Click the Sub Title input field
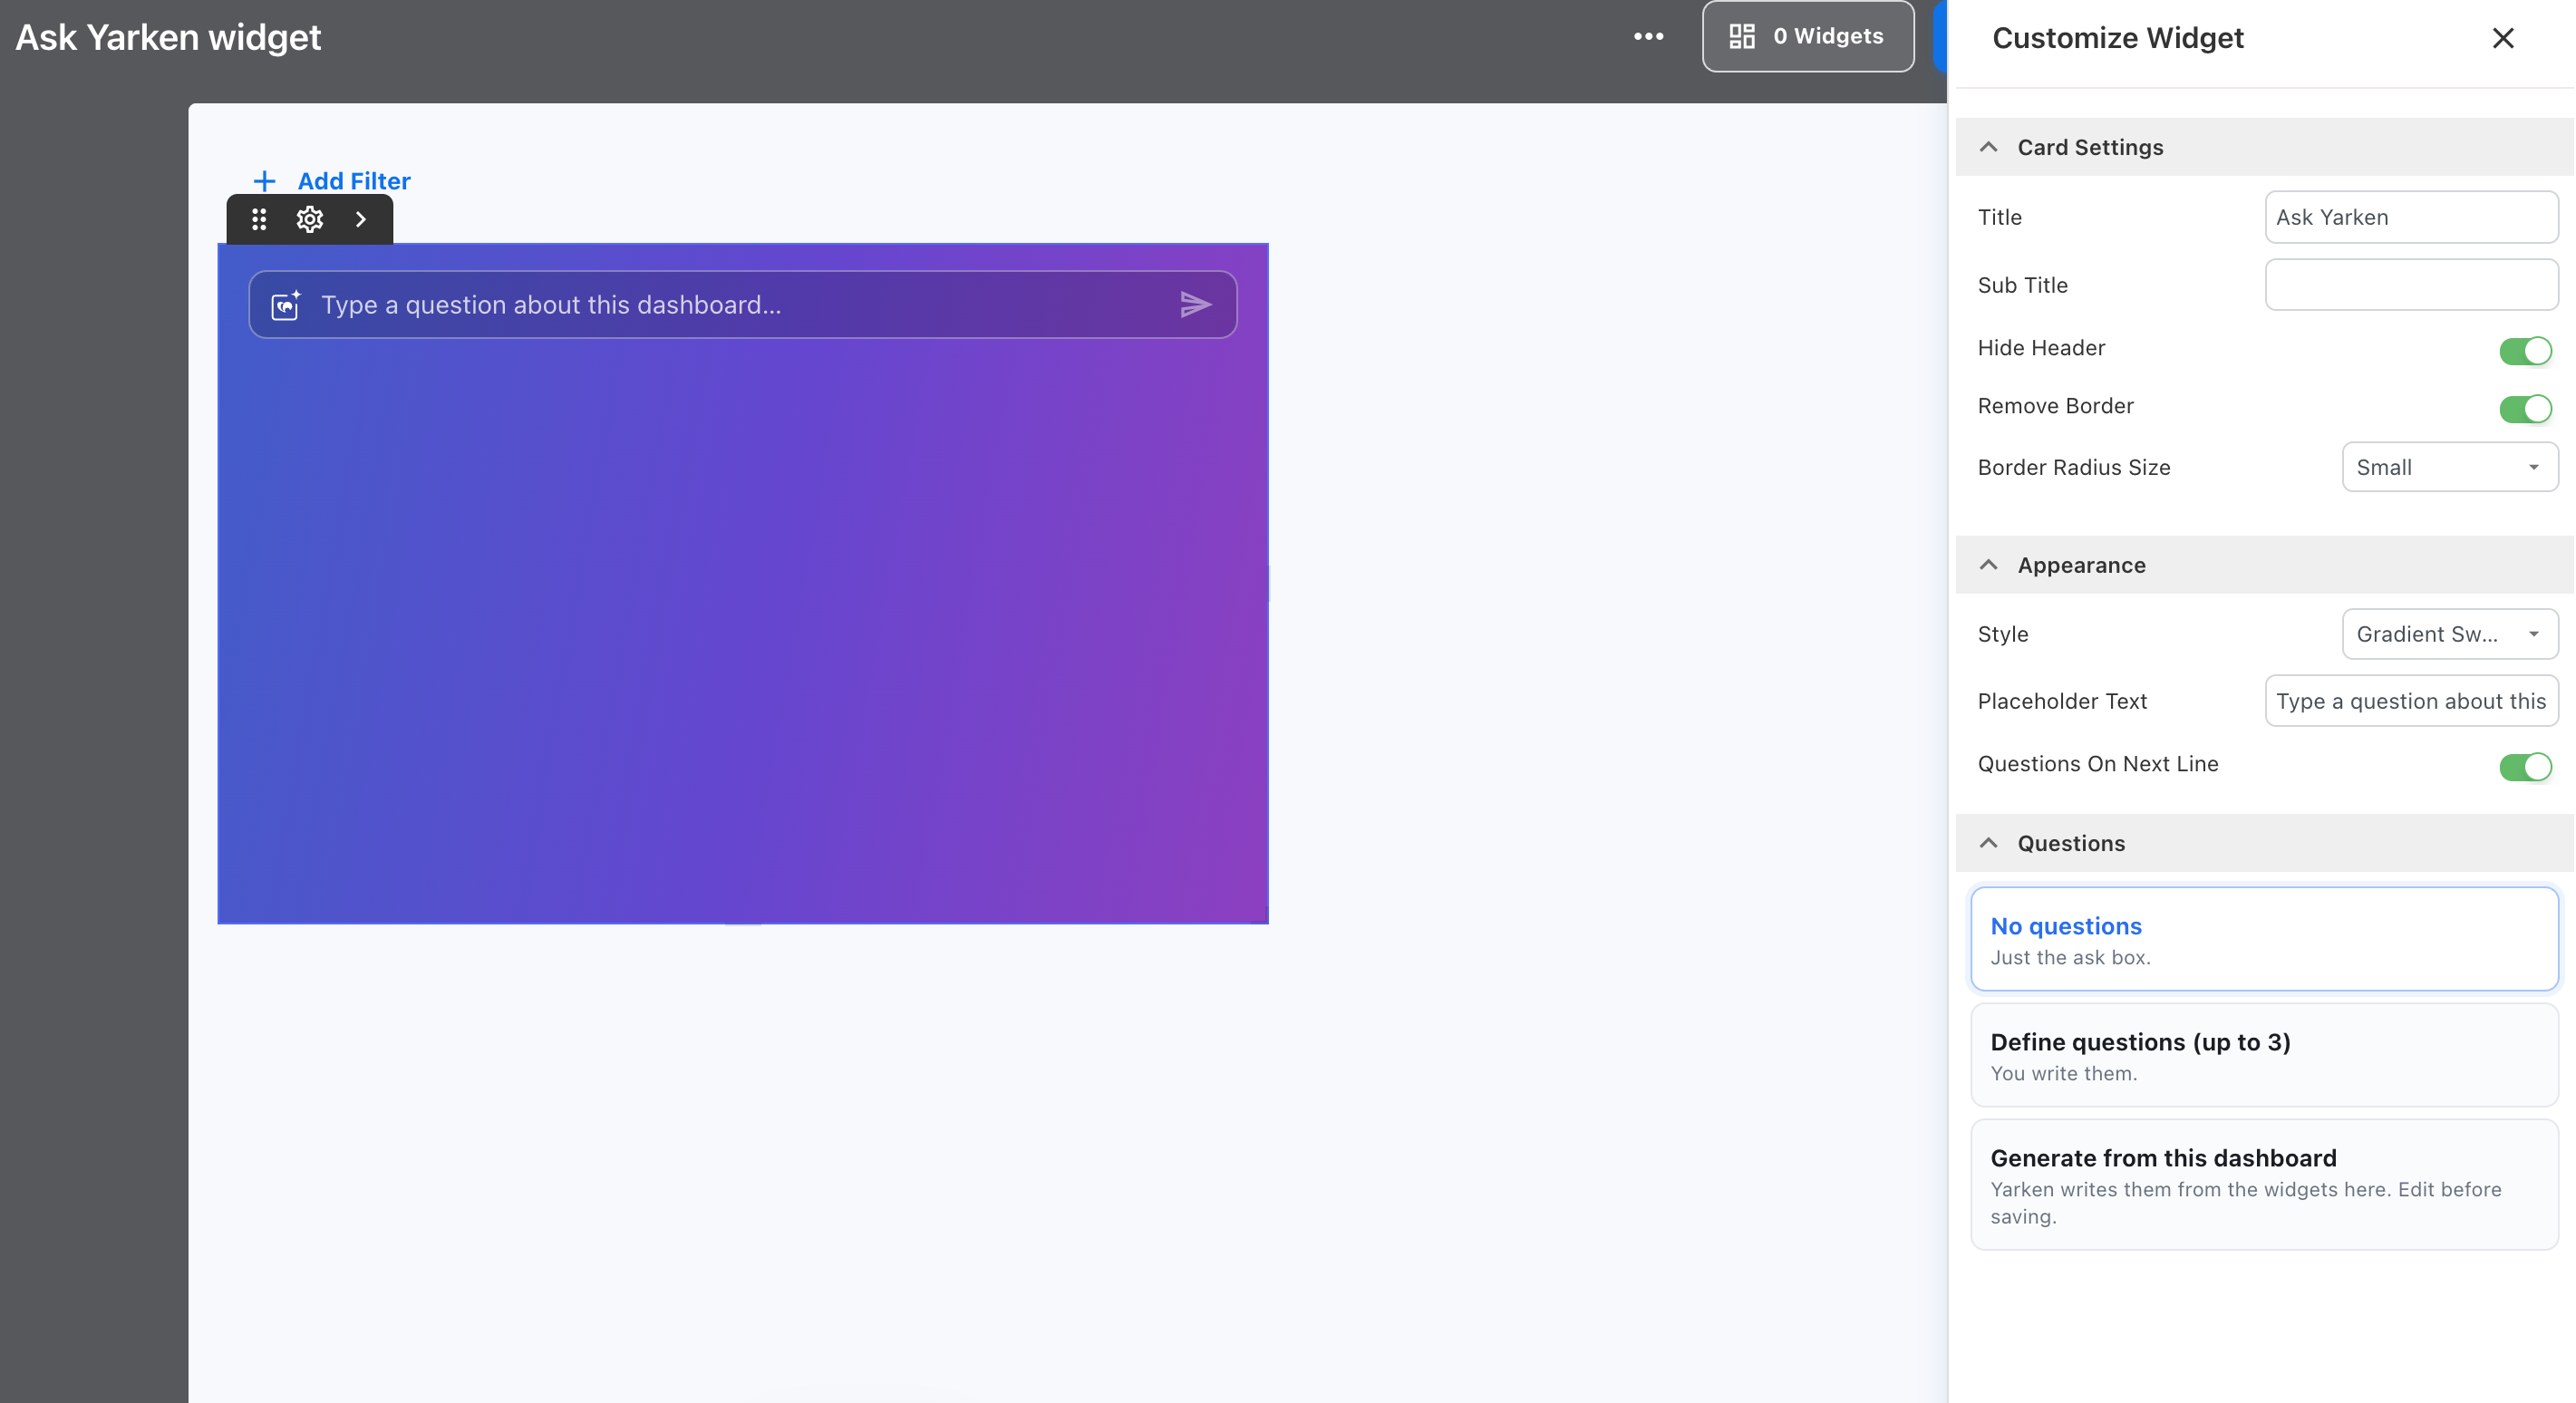 pyautogui.click(x=2411, y=285)
